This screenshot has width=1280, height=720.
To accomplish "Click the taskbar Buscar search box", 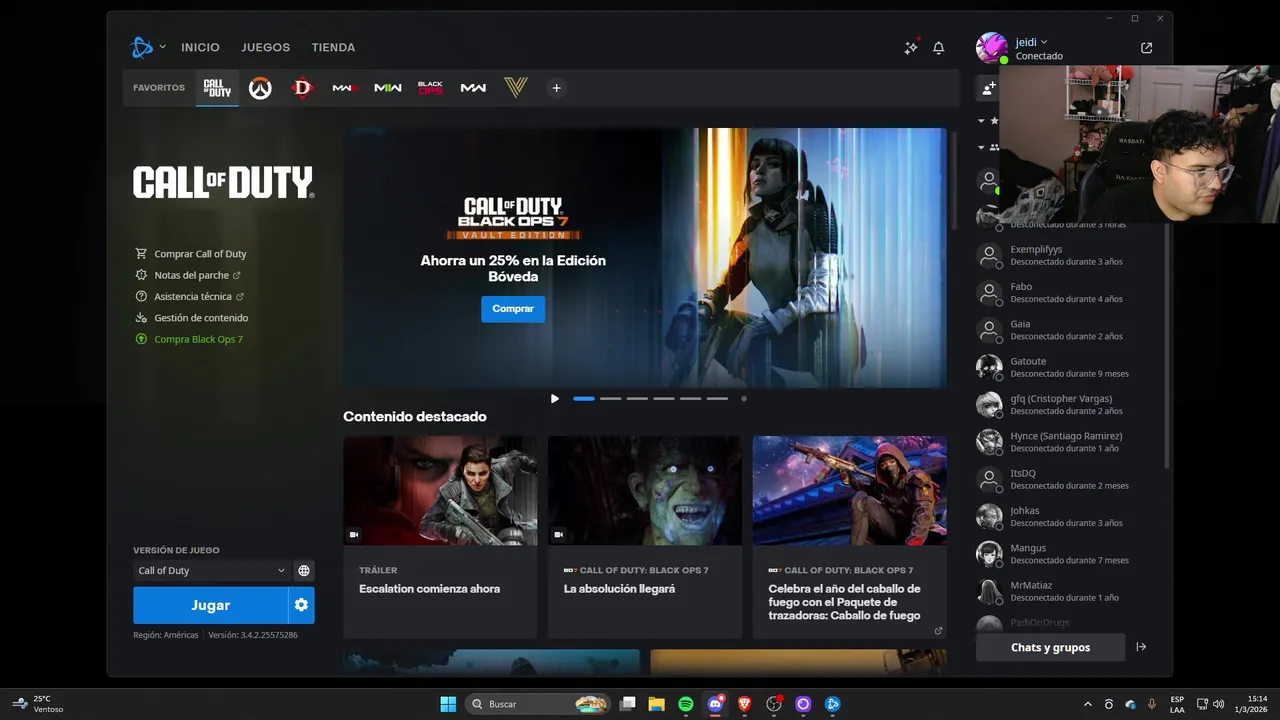I will point(539,704).
